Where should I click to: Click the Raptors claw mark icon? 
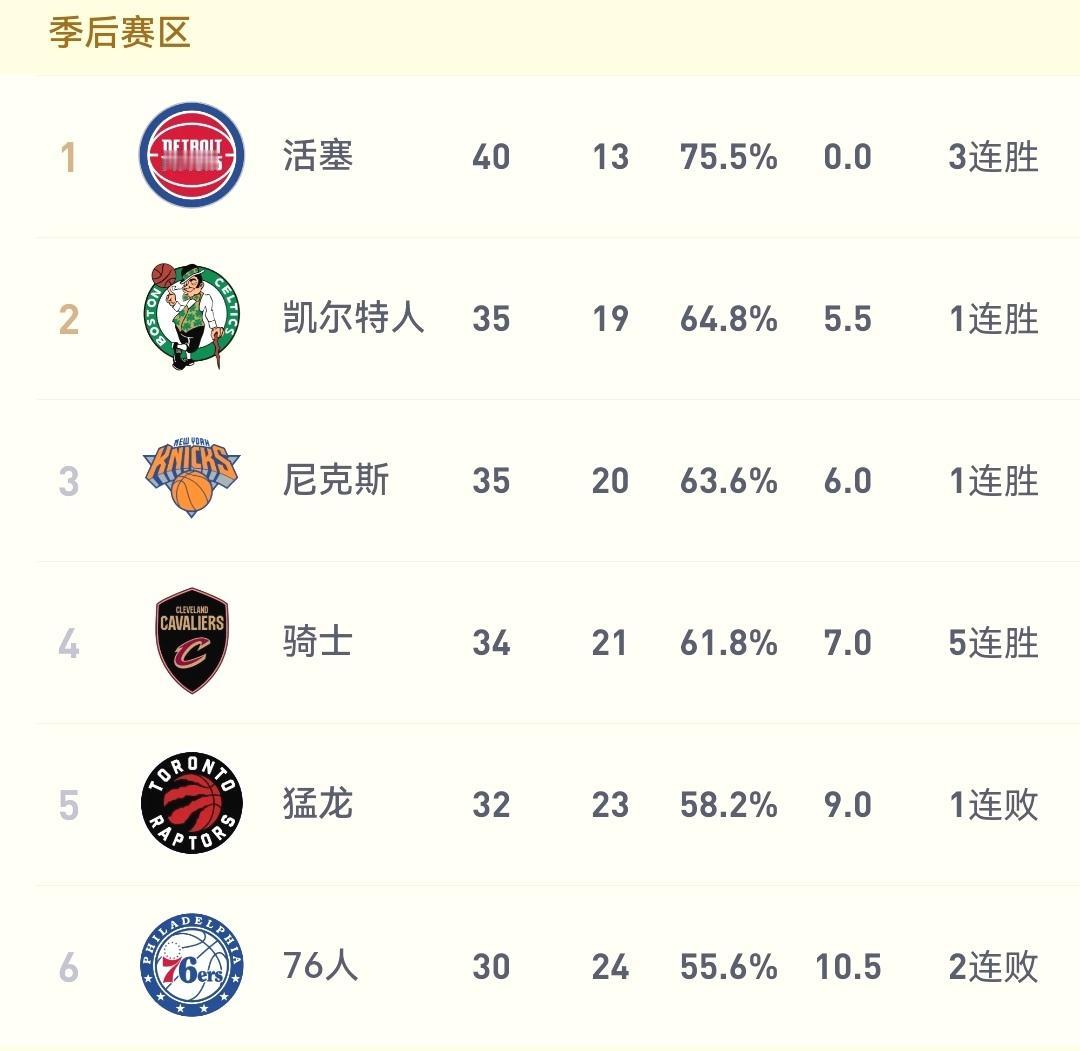[190, 804]
